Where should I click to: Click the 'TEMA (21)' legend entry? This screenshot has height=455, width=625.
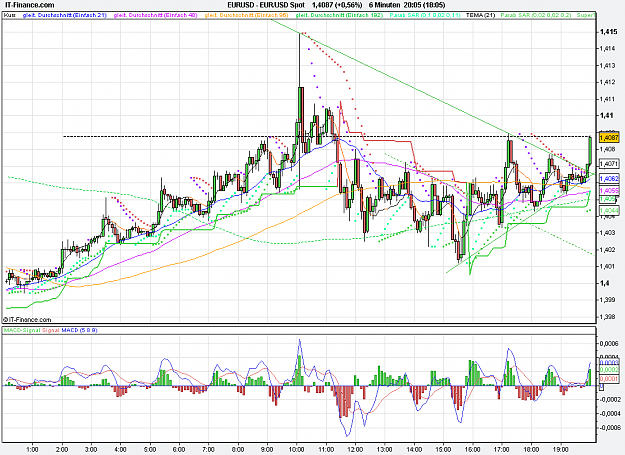click(x=480, y=15)
